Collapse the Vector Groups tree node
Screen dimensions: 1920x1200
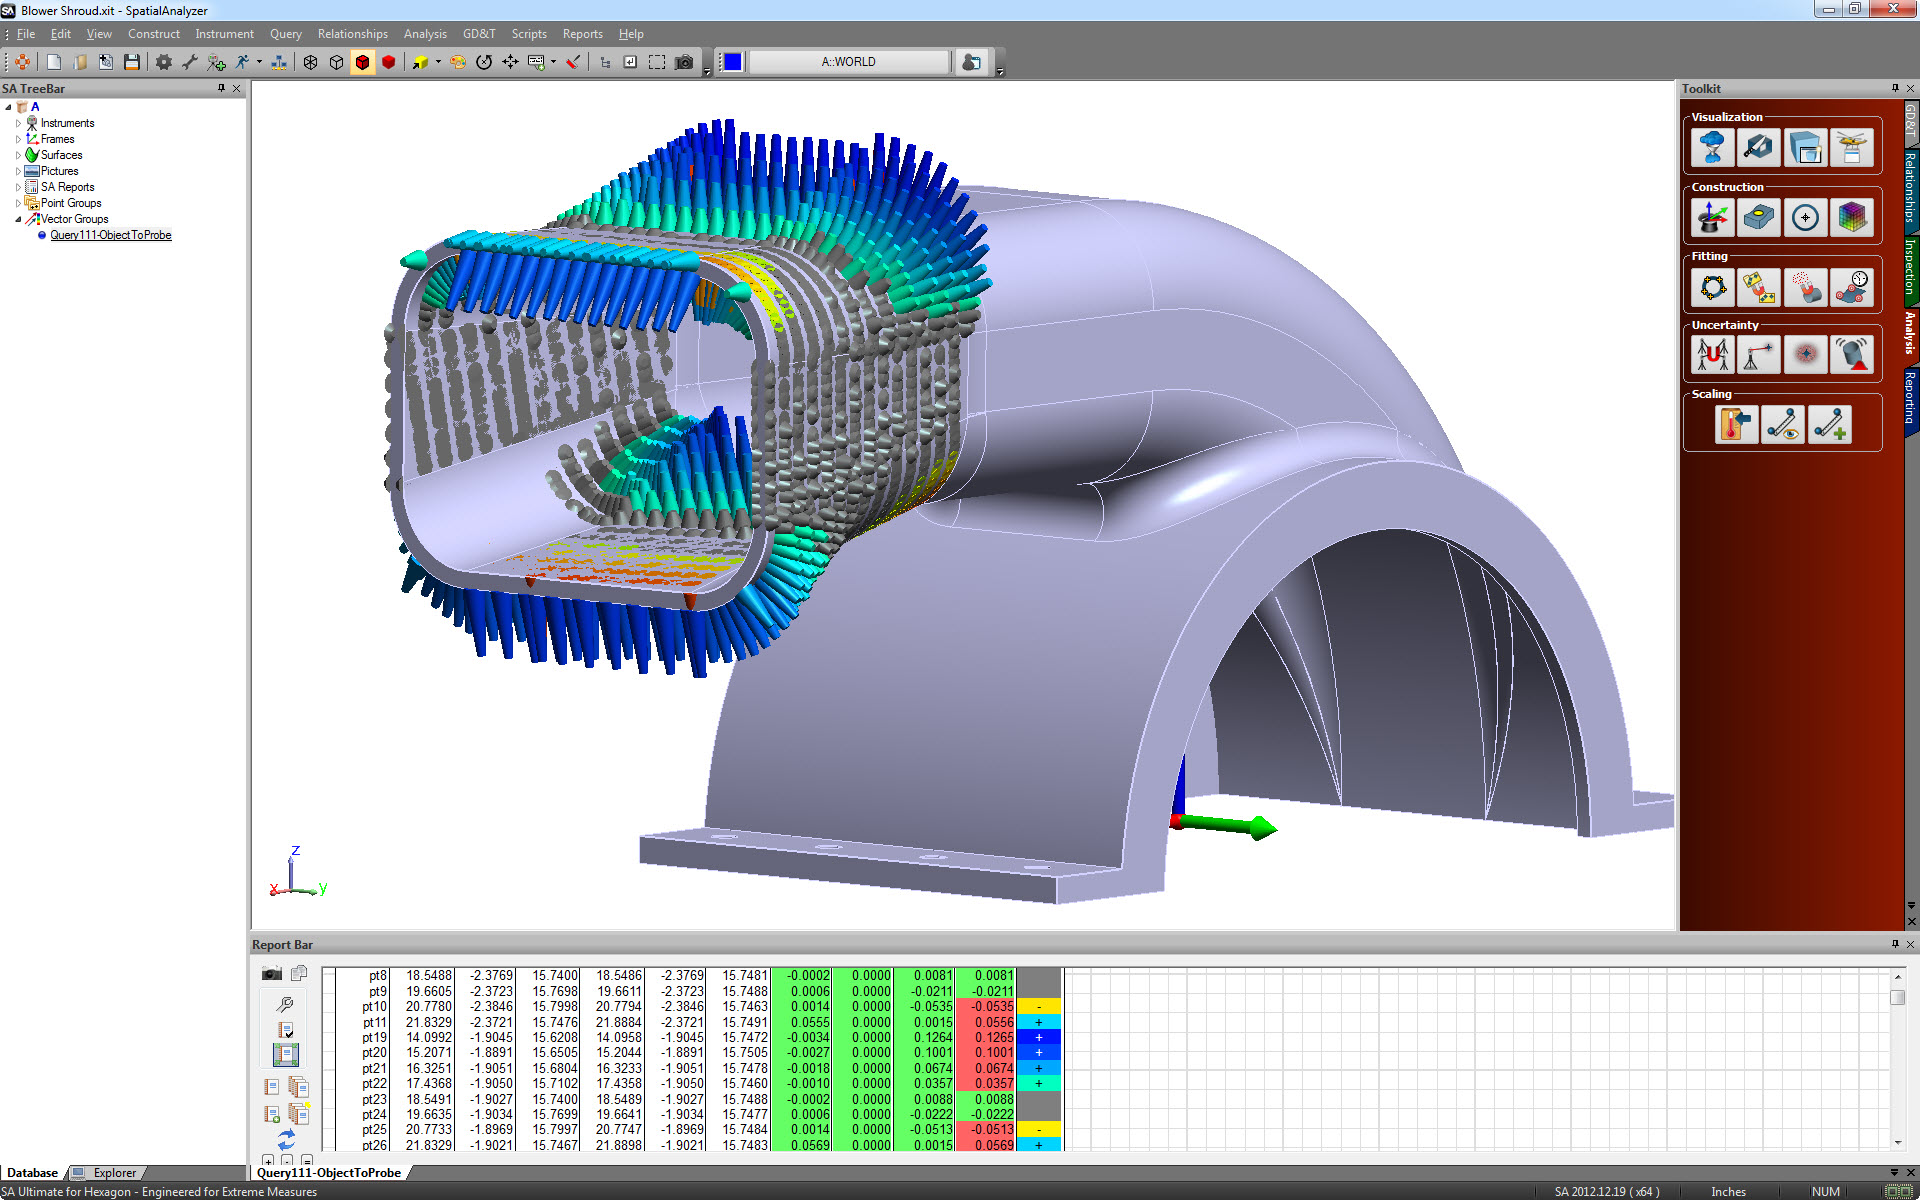(18, 219)
